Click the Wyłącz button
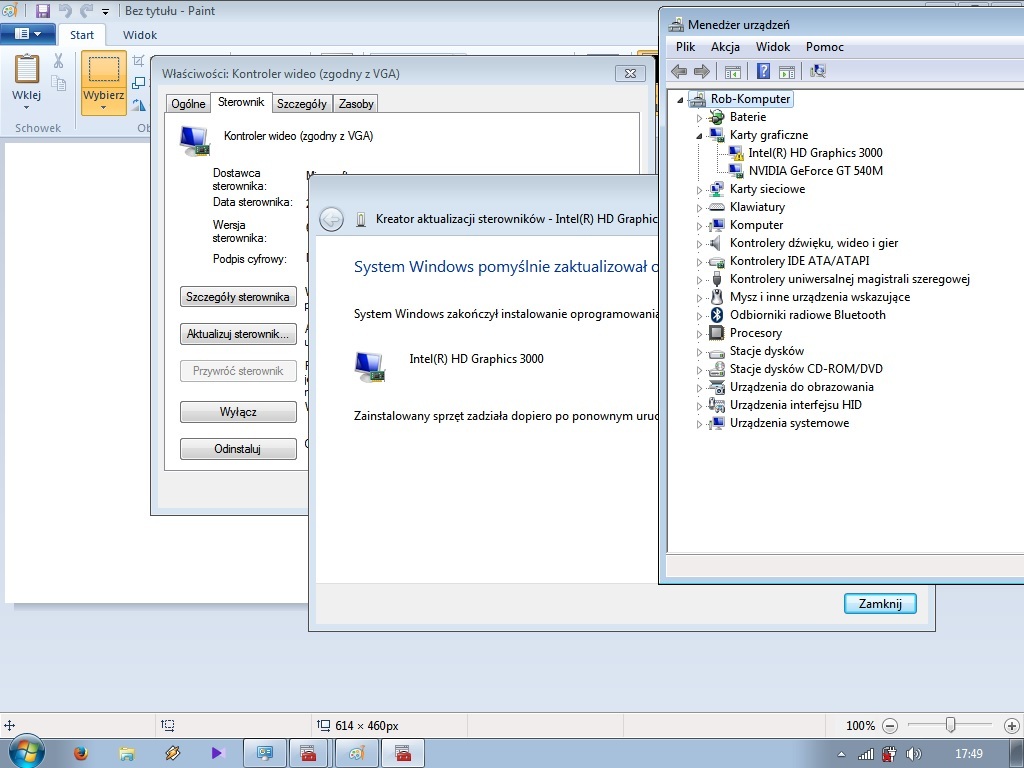The width and height of the screenshot is (1024, 768). pos(238,412)
